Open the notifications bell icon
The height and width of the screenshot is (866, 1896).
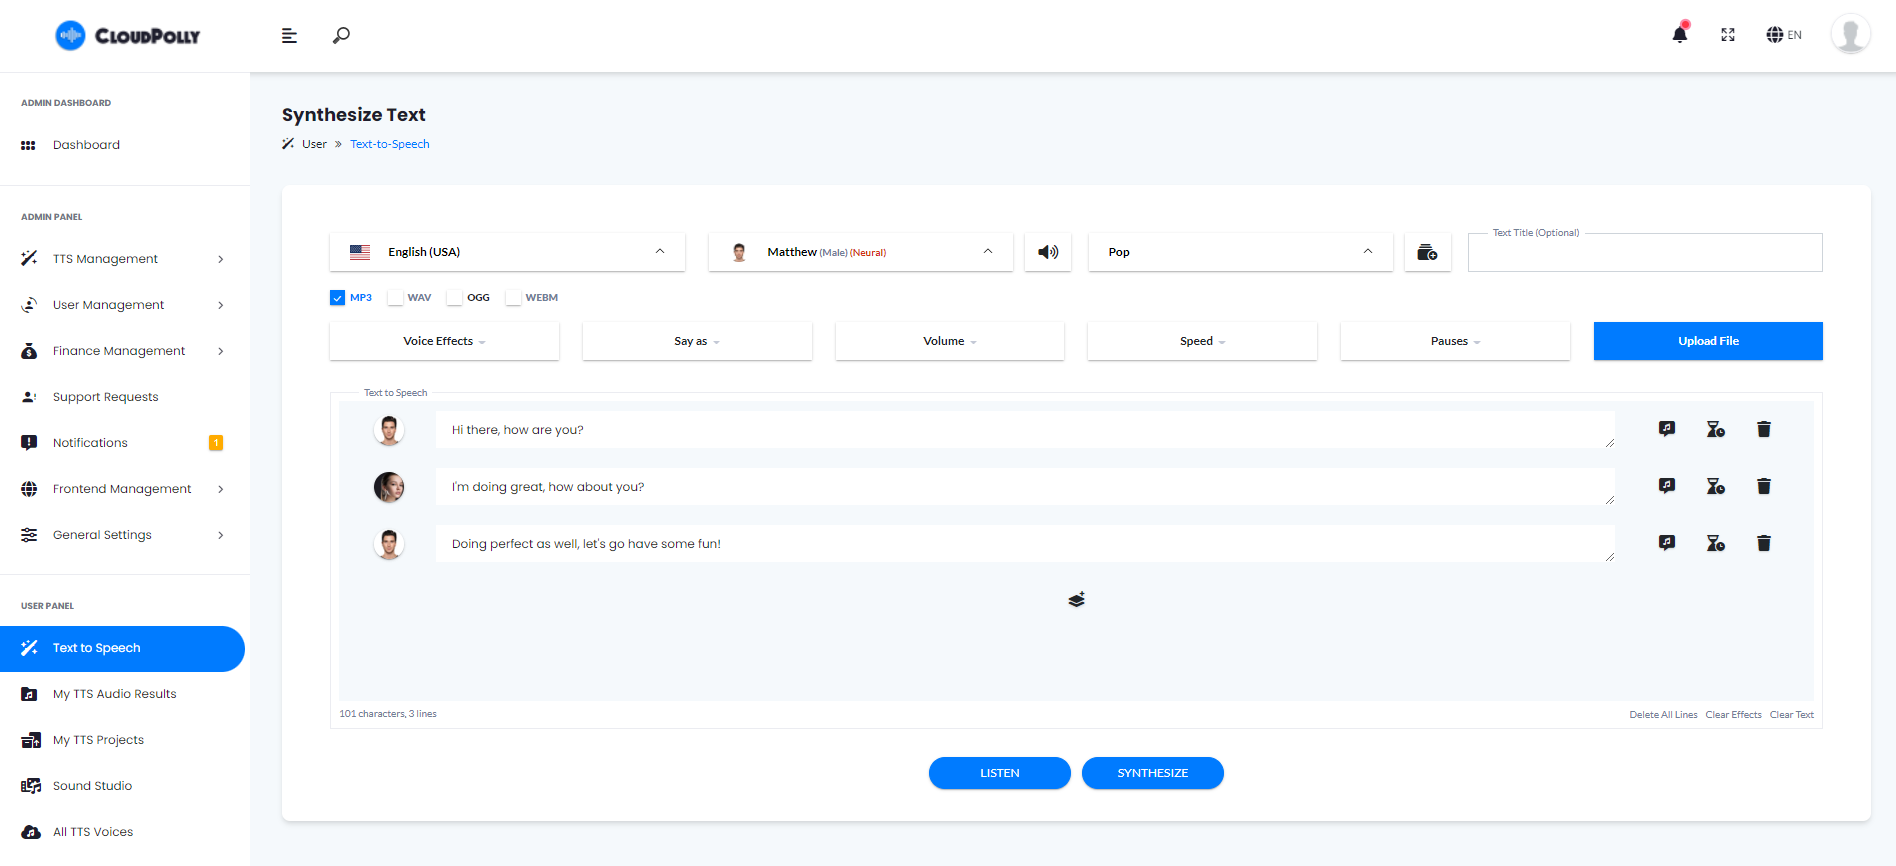click(1680, 34)
